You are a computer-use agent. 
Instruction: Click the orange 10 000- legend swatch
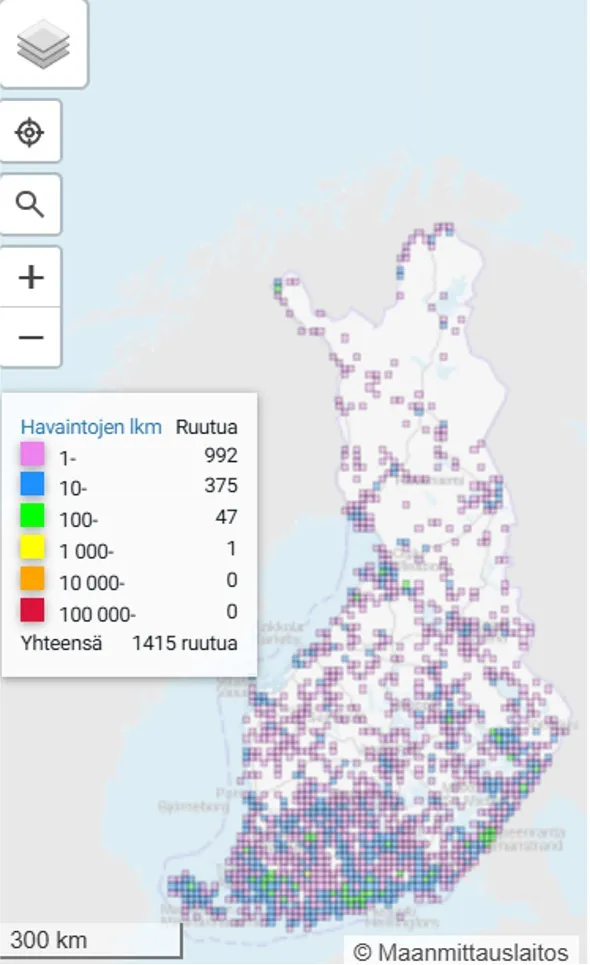(32, 579)
